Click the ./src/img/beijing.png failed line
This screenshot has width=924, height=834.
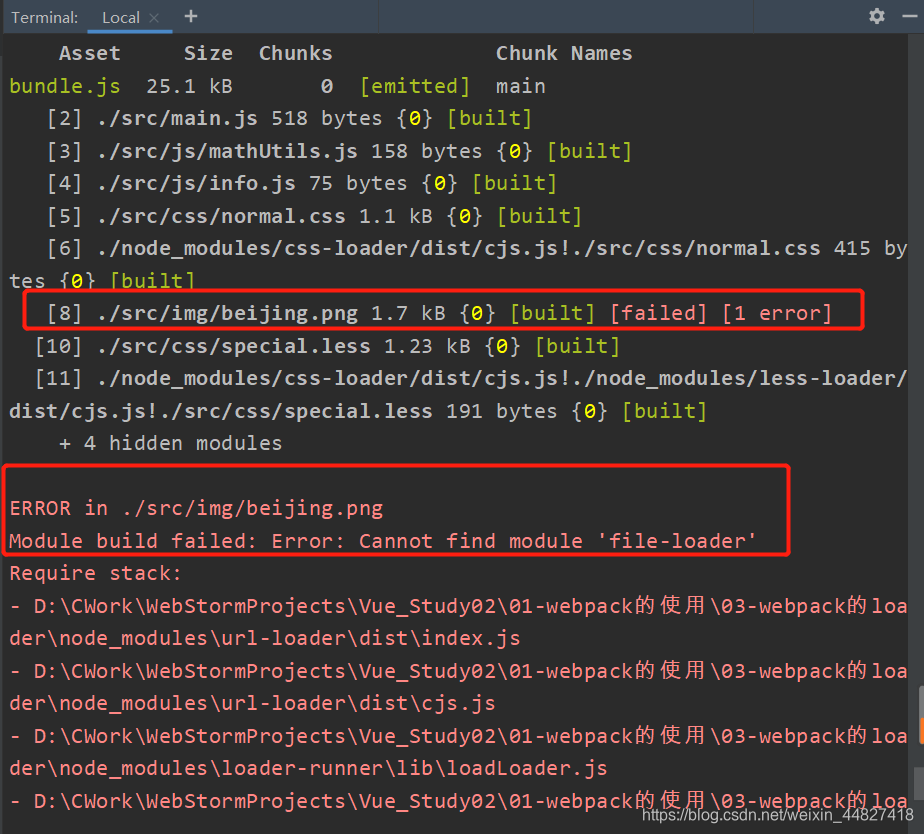[x=439, y=313]
